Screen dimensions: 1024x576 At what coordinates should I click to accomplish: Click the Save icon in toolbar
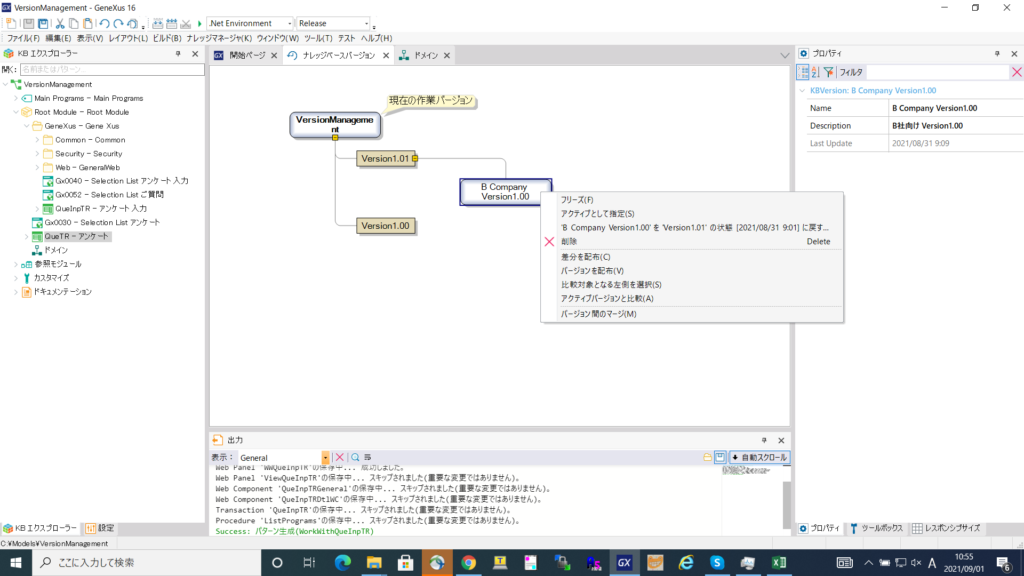coord(28,24)
